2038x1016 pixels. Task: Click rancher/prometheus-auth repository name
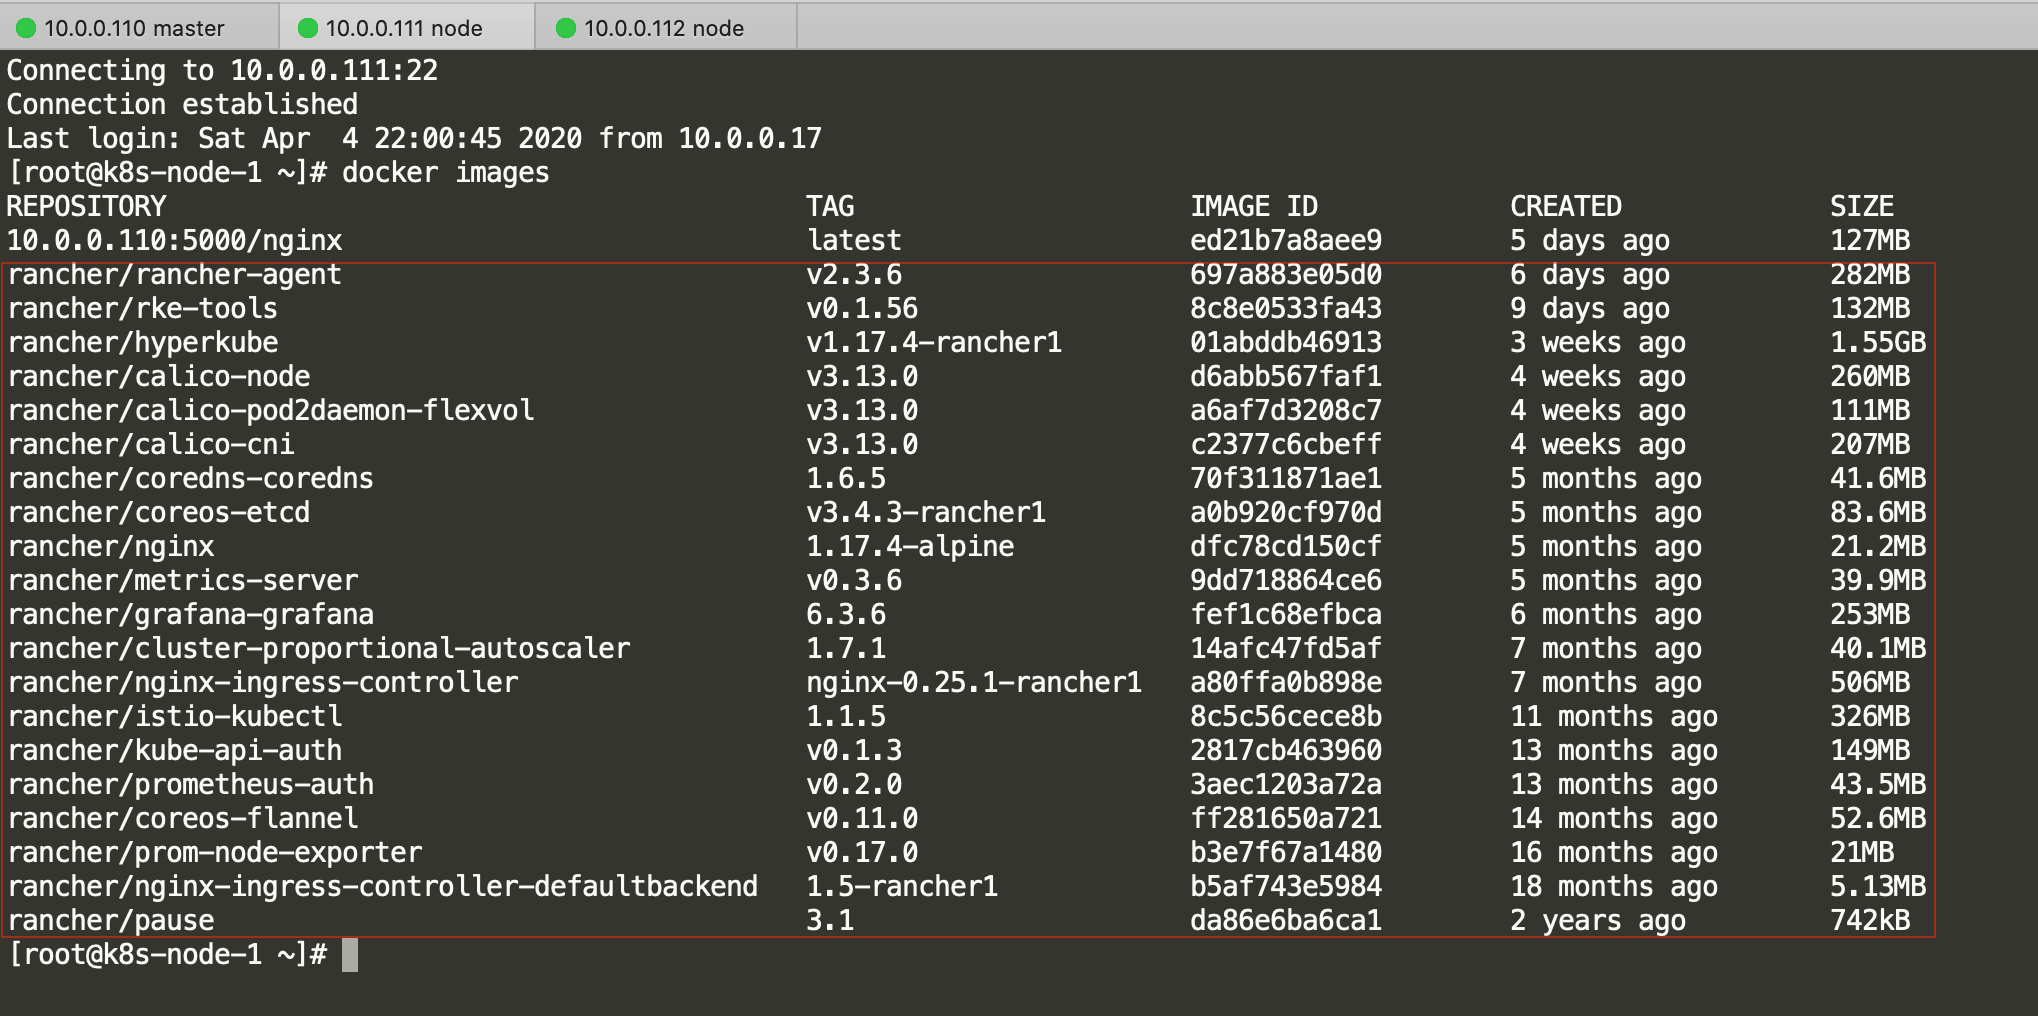coord(191,785)
